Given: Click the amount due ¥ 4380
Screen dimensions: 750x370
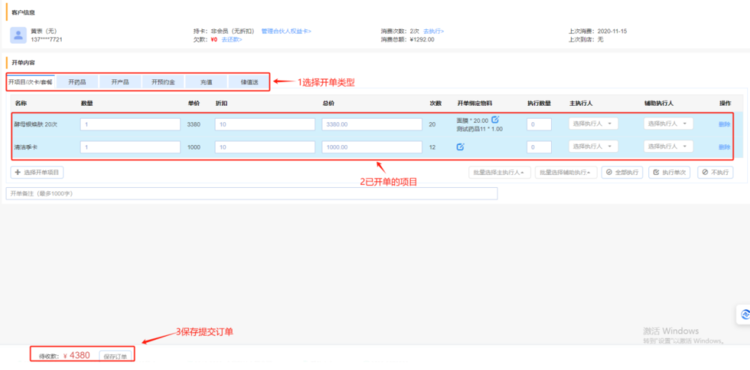Looking at the screenshot, I should pyautogui.click(x=77, y=356).
